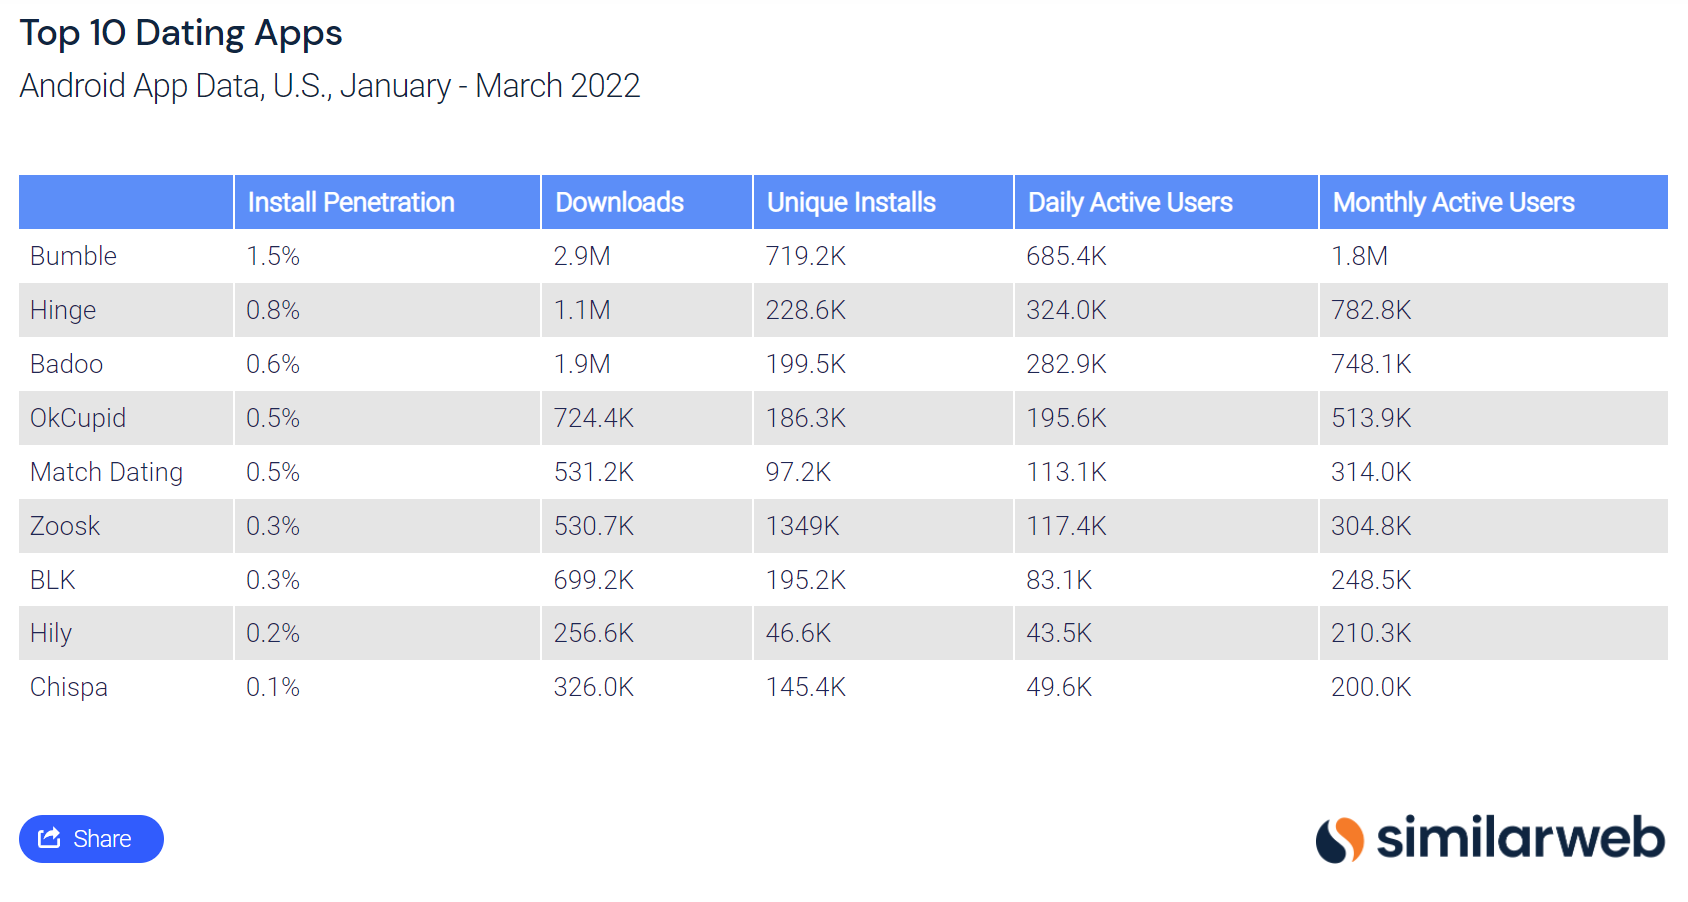
Task: Click the Similarweb logo
Action: [x=1490, y=838]
